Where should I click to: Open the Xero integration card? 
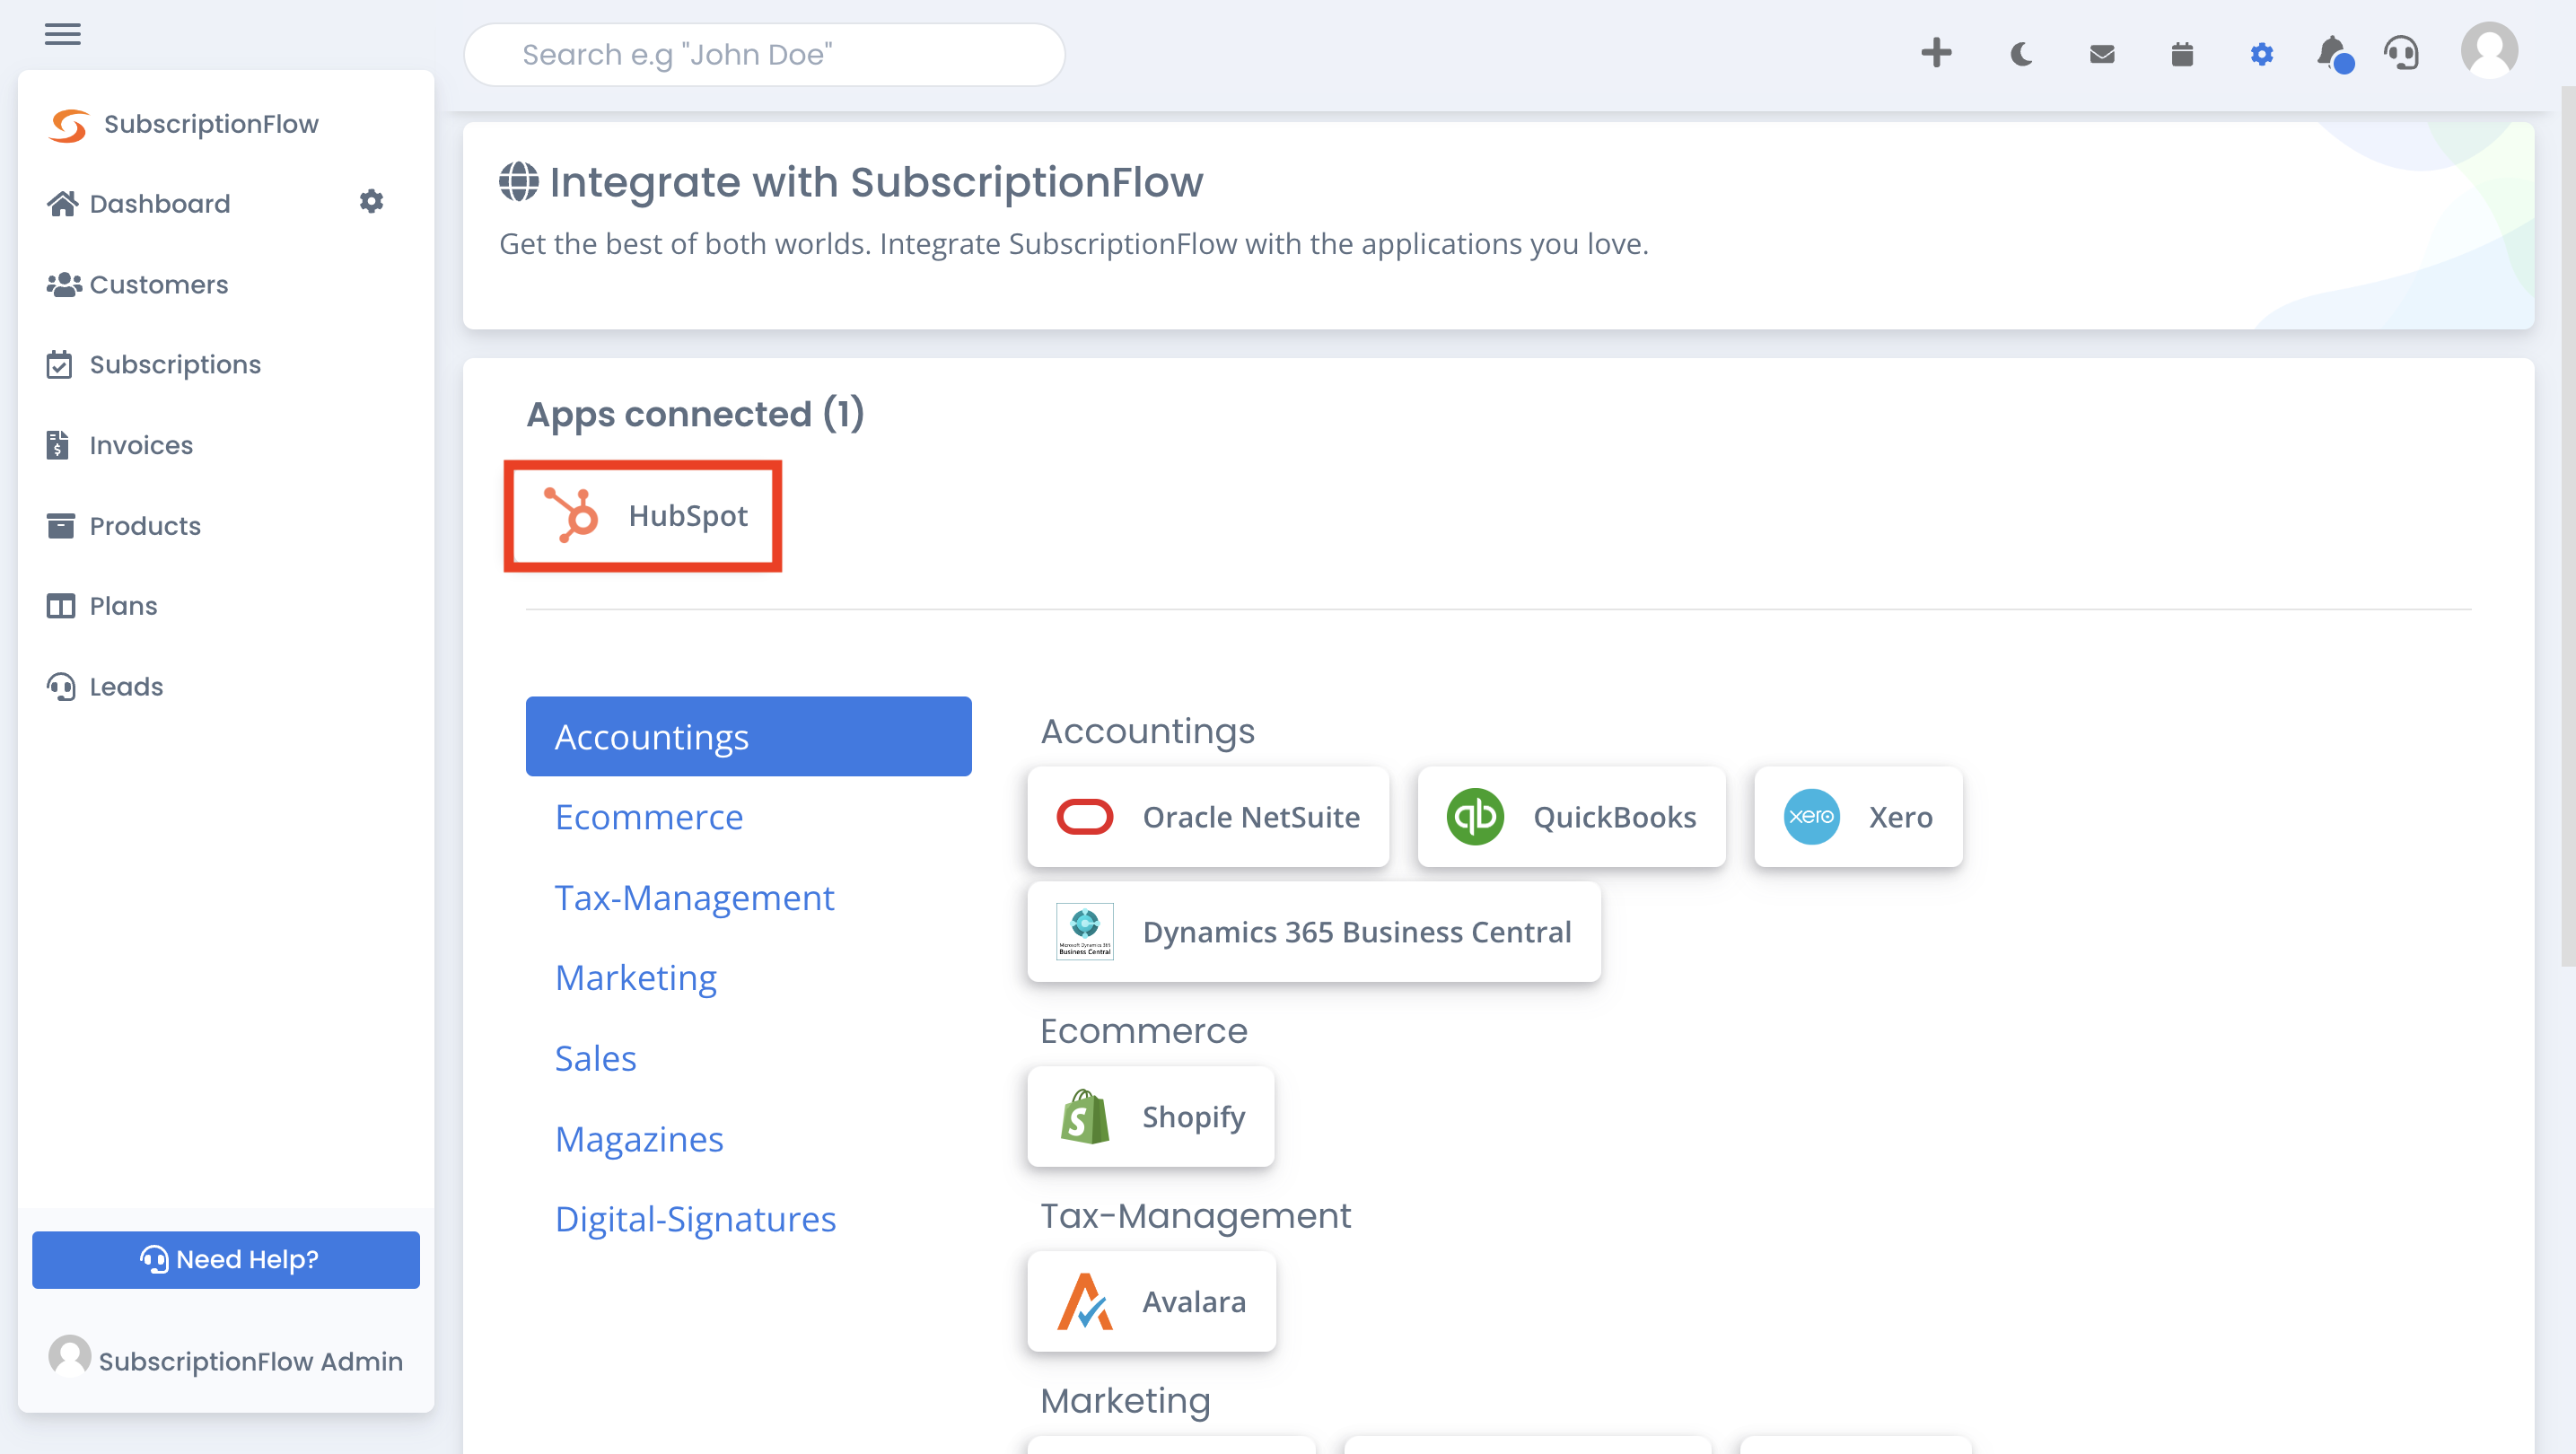coord(1858,816)
